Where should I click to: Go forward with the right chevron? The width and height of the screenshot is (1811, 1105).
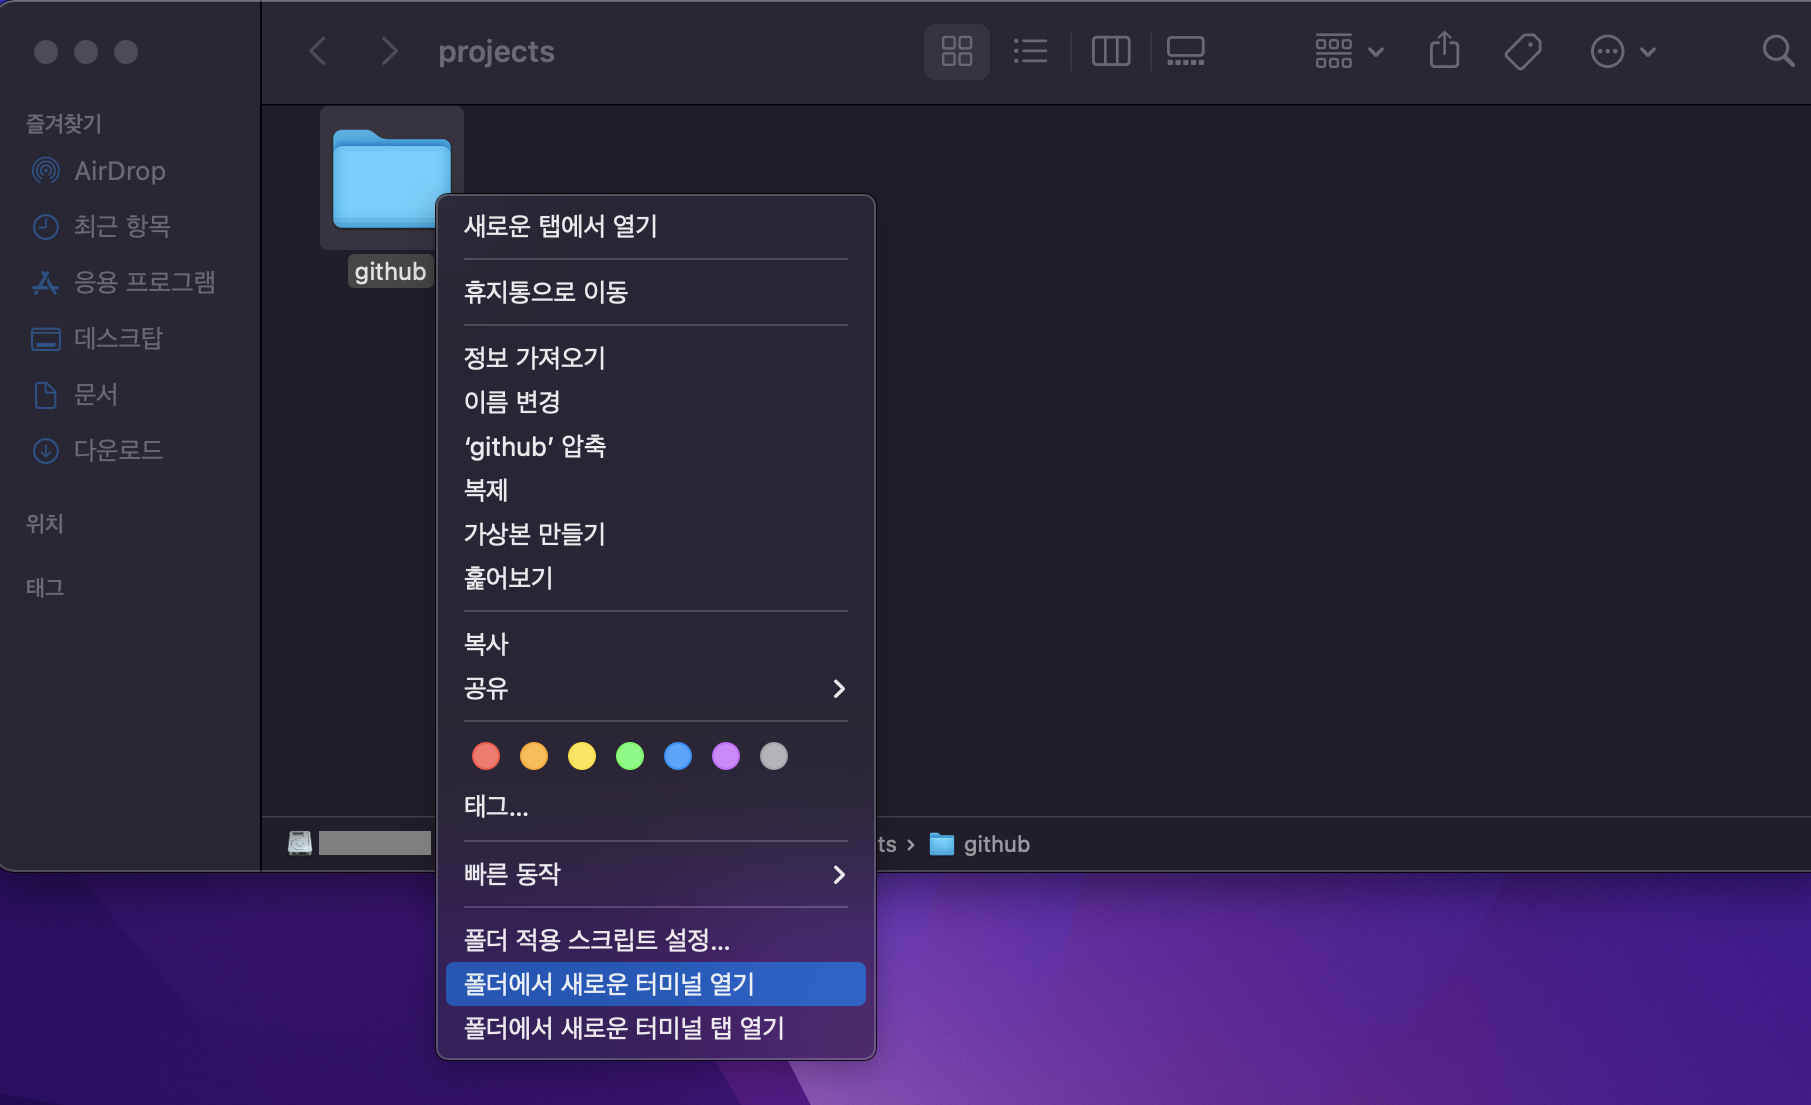coord(389,51)
